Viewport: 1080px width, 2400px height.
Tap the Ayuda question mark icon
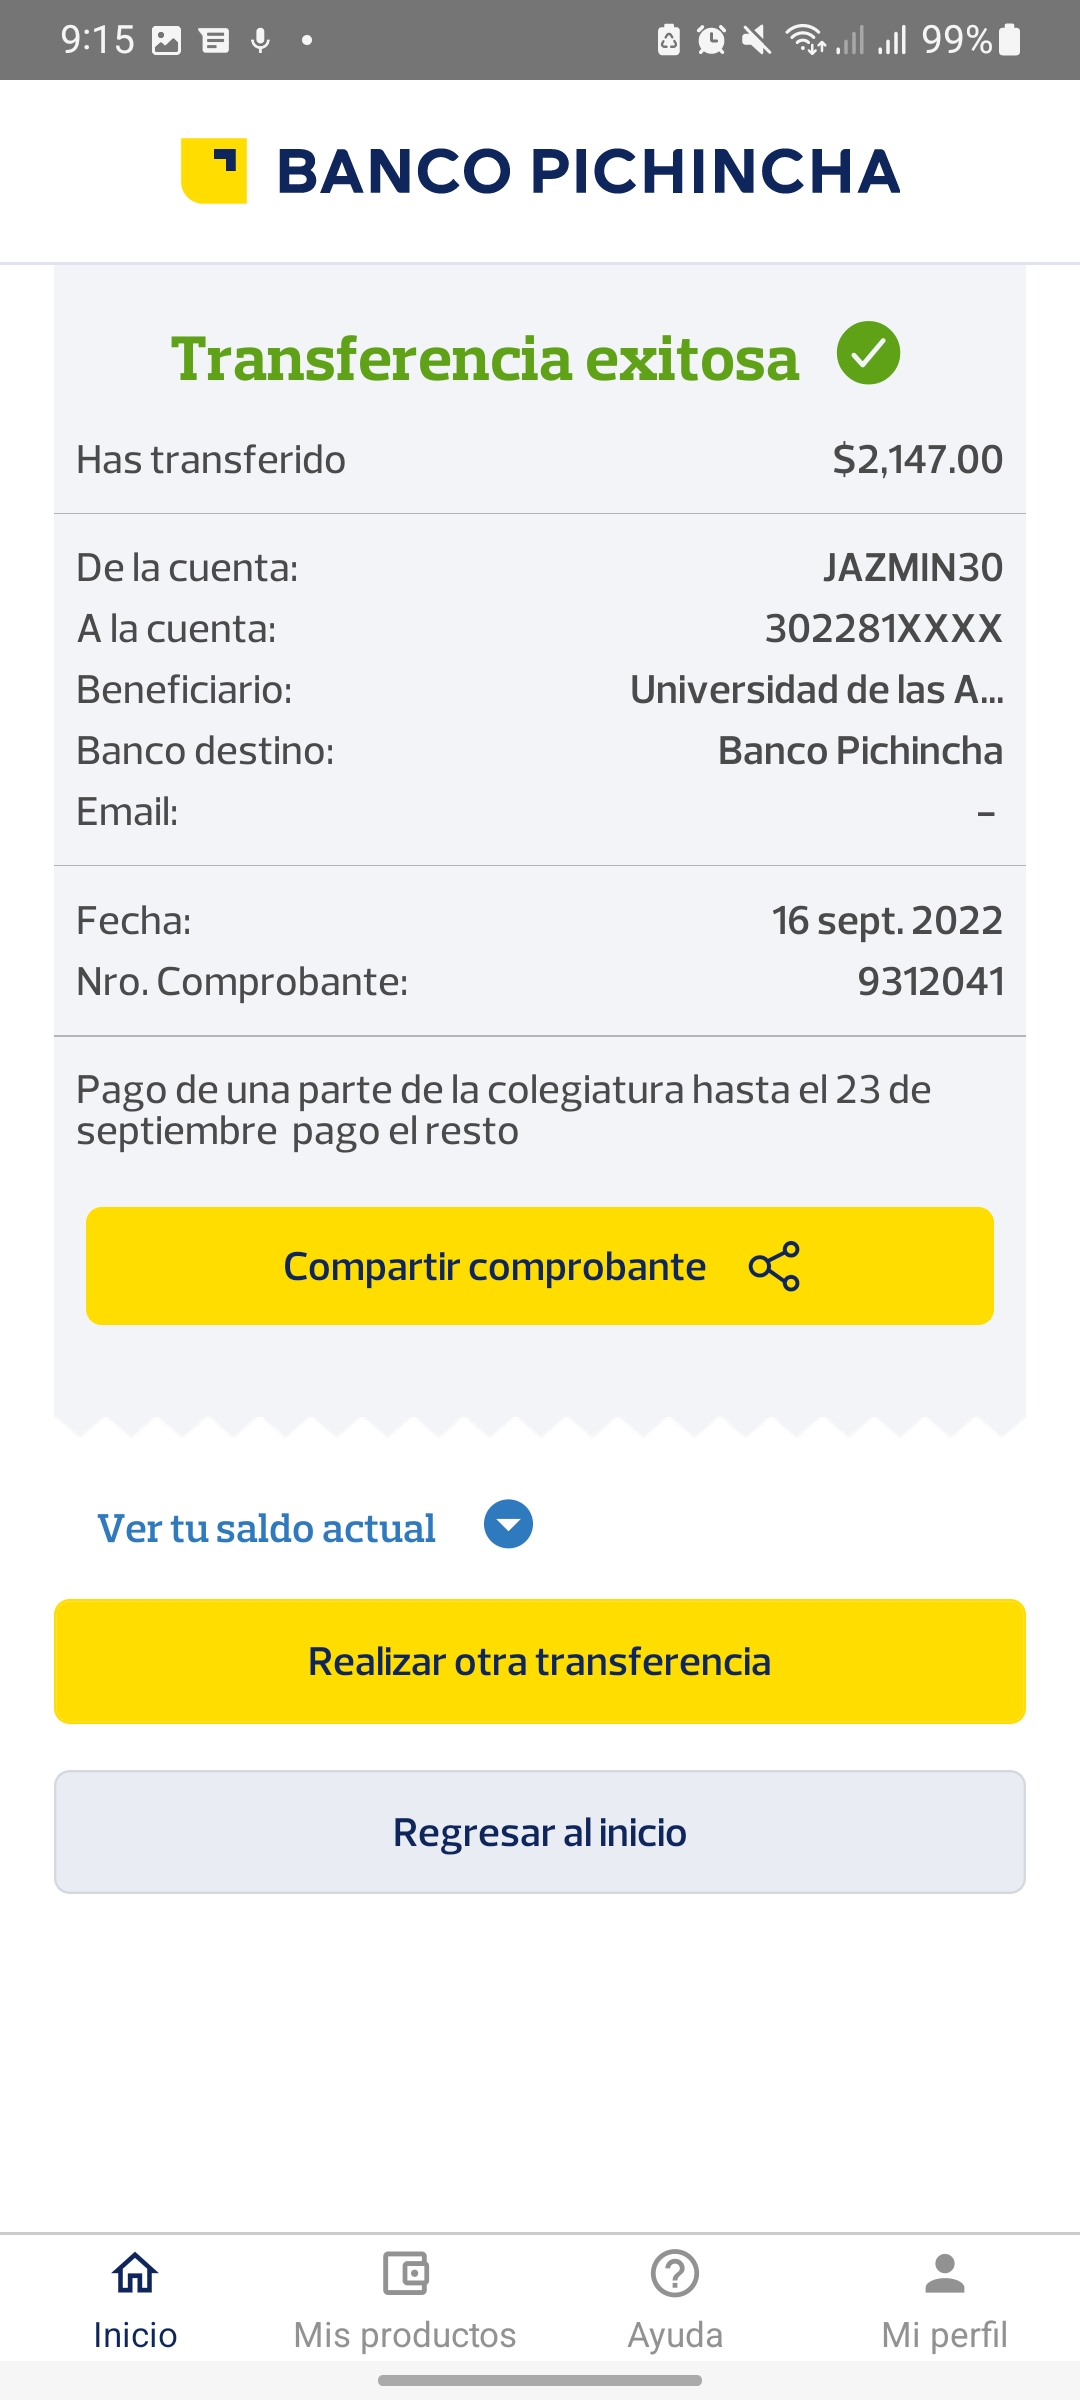tap(675, 2274)
